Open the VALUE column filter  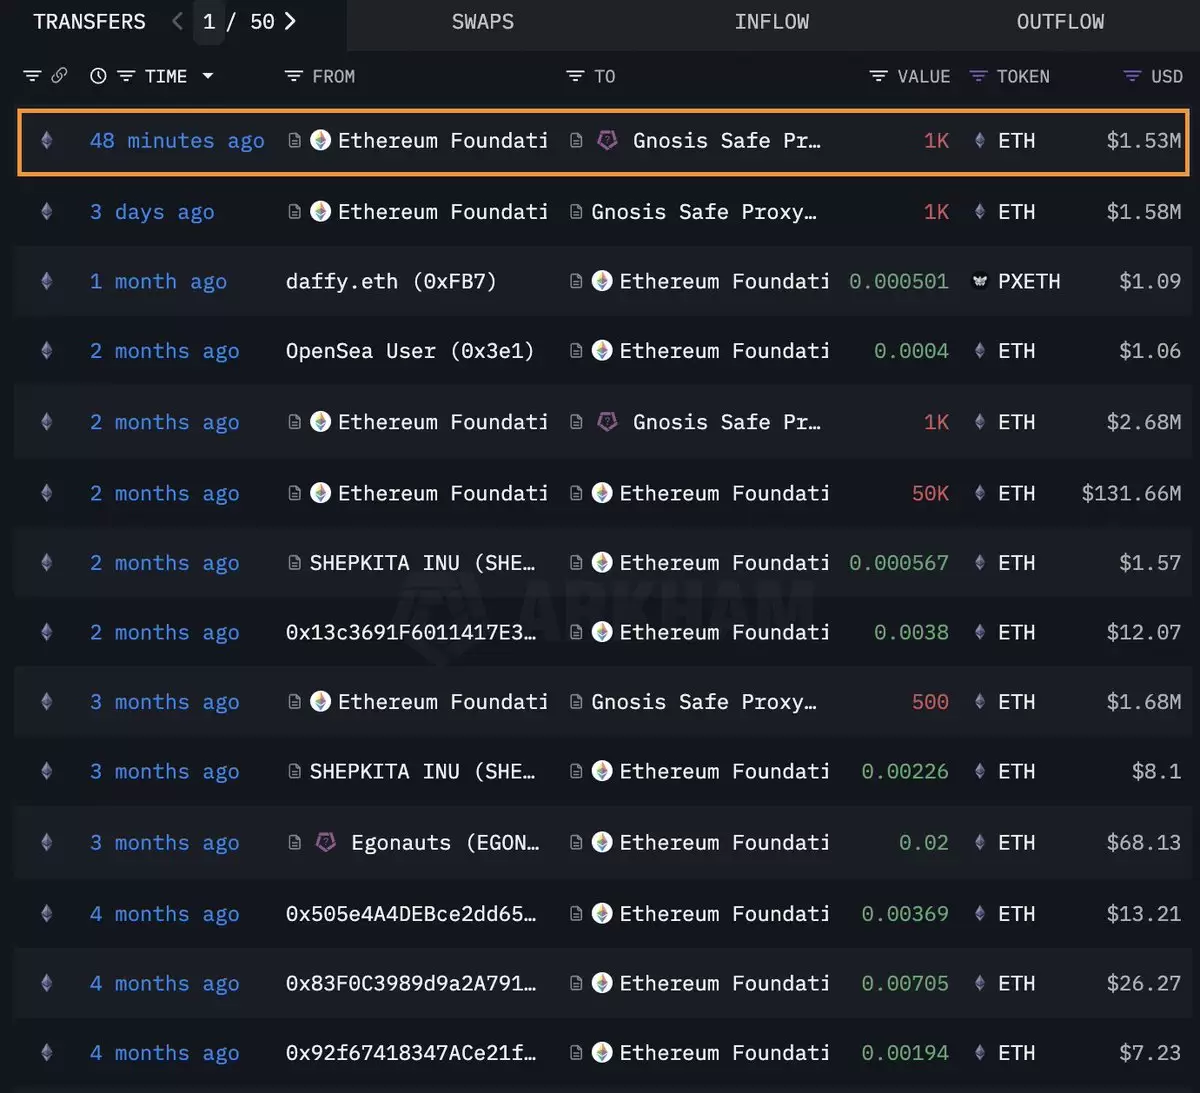tap(878, 76)
